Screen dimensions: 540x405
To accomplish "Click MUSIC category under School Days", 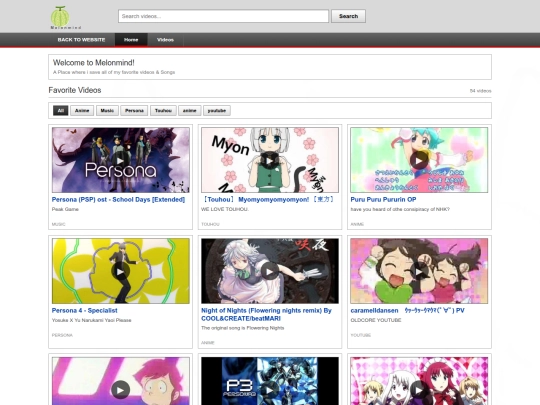I will coord(59,224).
